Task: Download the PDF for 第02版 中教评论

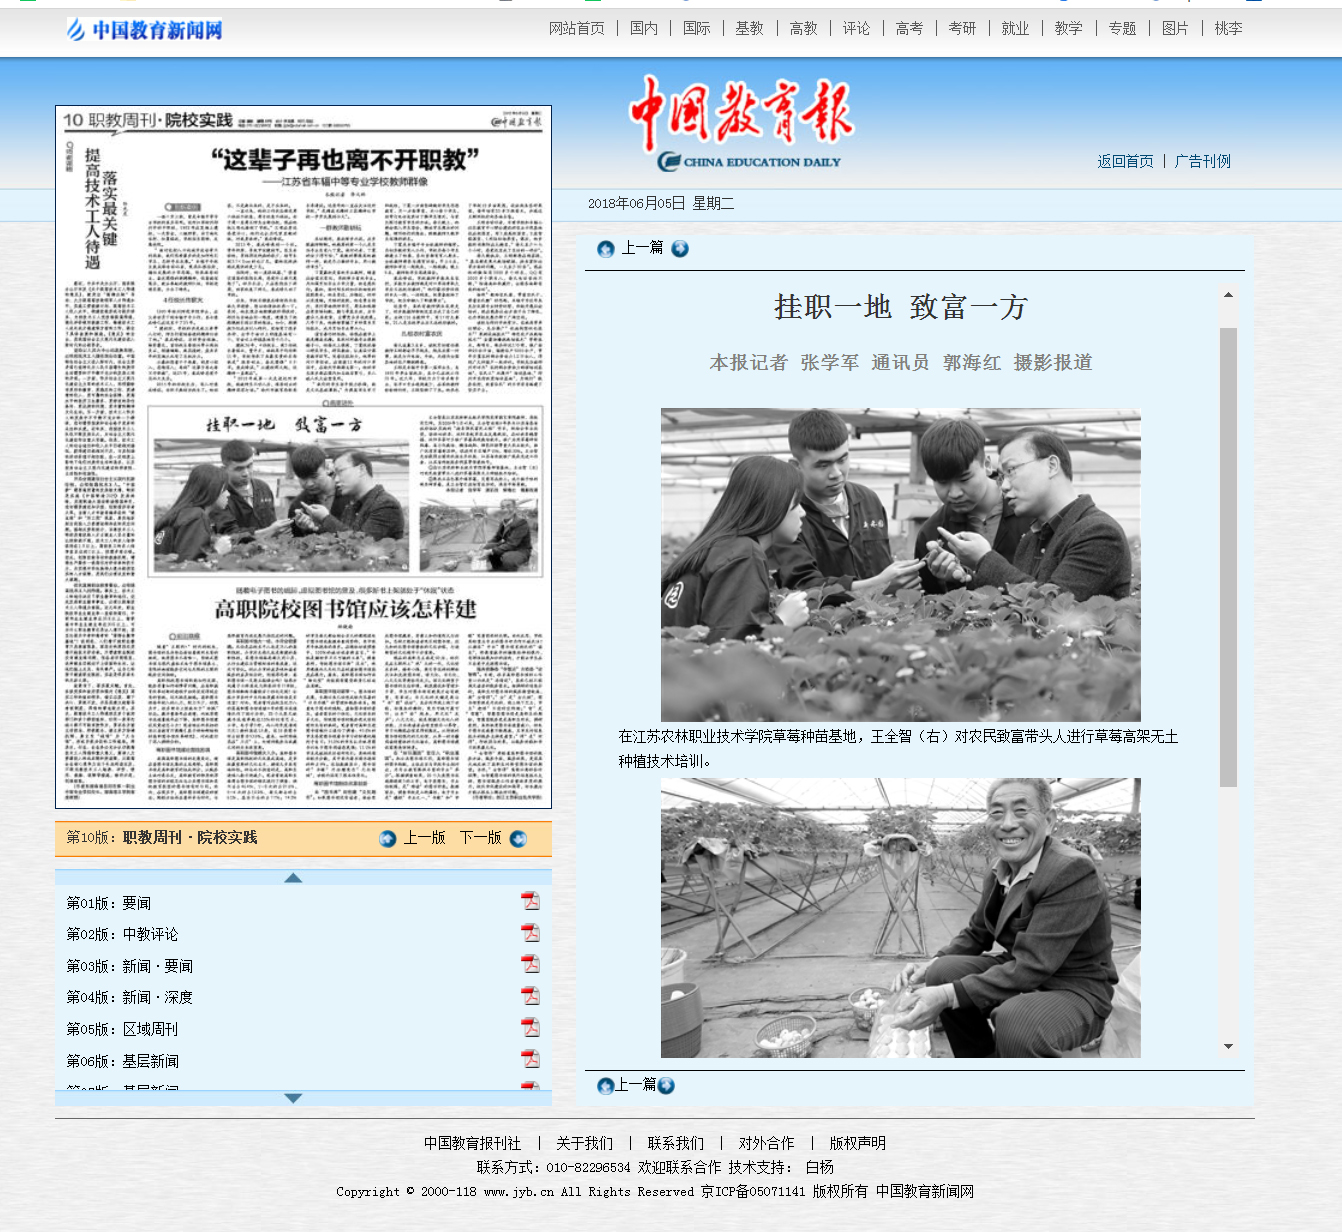Action: point(530,933)
